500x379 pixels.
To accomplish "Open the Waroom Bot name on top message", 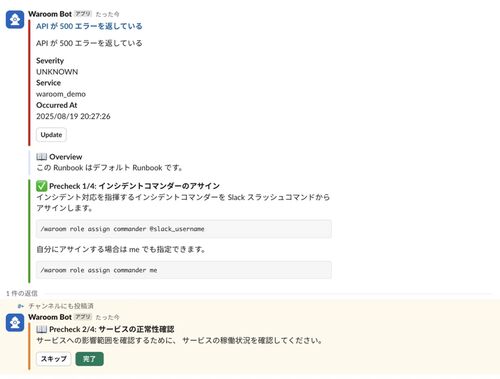I will [x=50, y=14].
